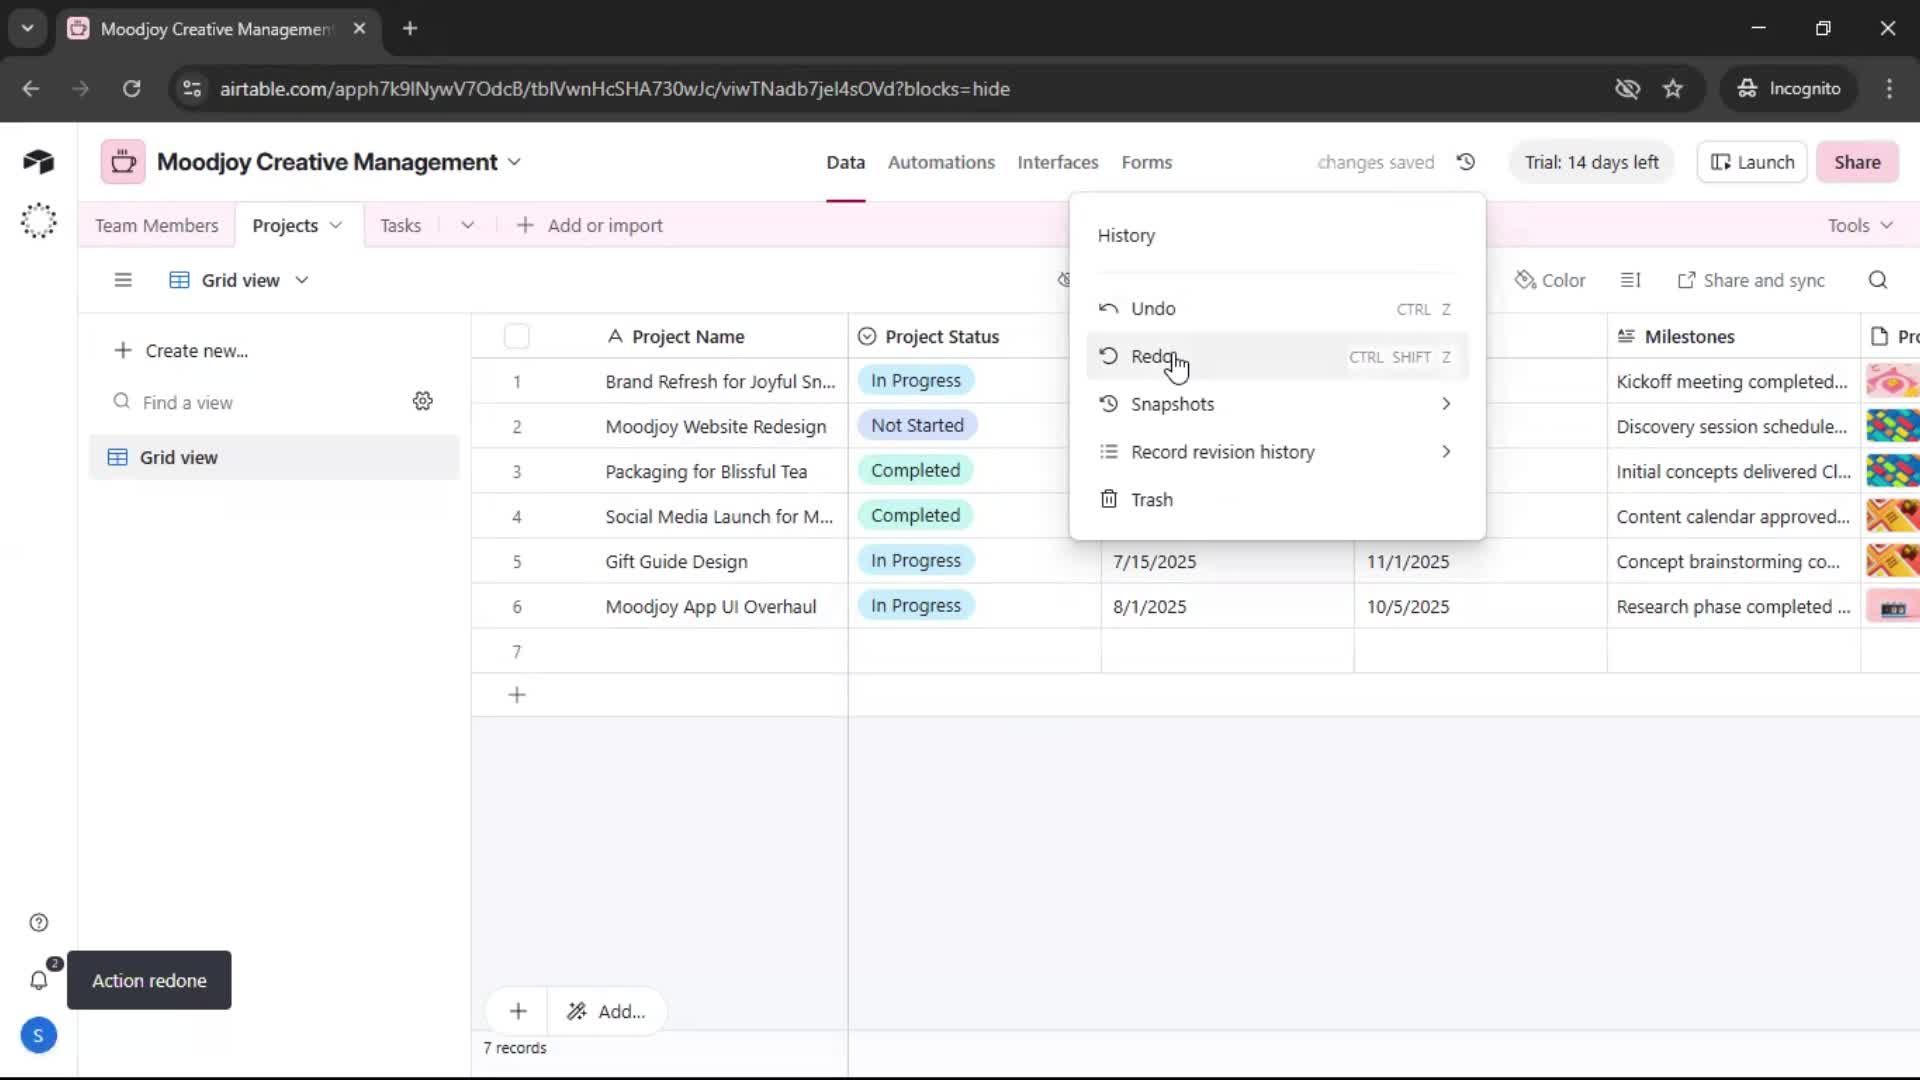This screenshot has width=1920, height=1080.
Task: Expand the Moodjoy Creative Management base menu
Action: (x=514, y=162)
